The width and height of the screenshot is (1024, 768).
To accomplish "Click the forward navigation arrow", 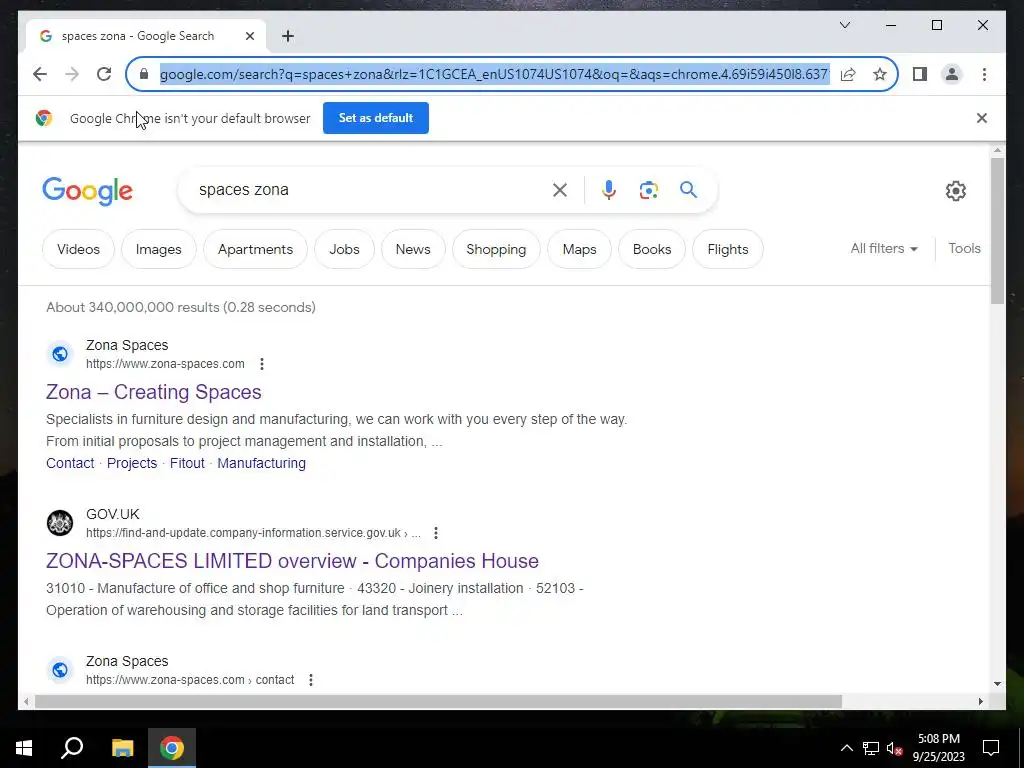I will click(x=72, y=74).
